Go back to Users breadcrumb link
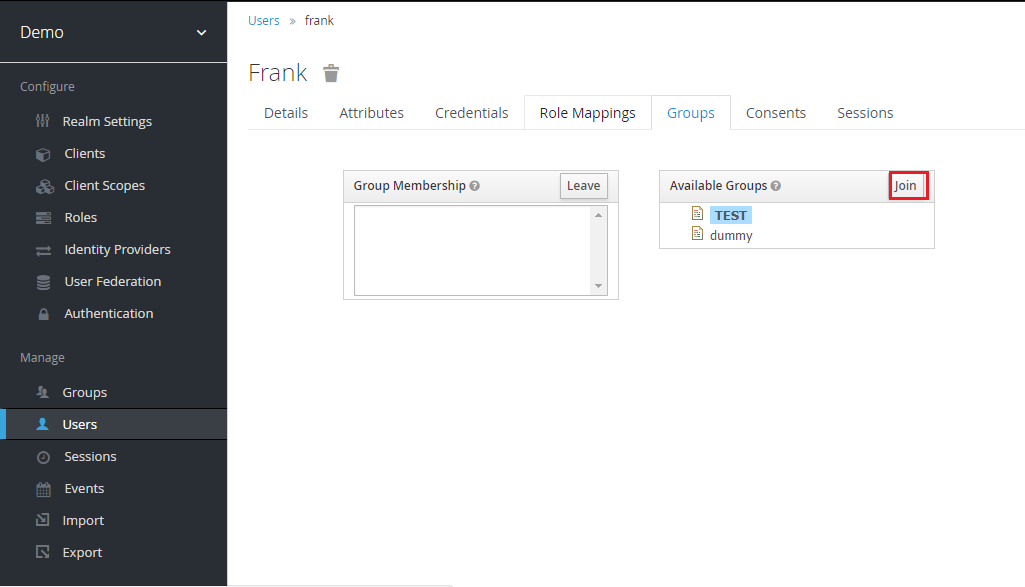1025x587 pixels. point(263,21)
